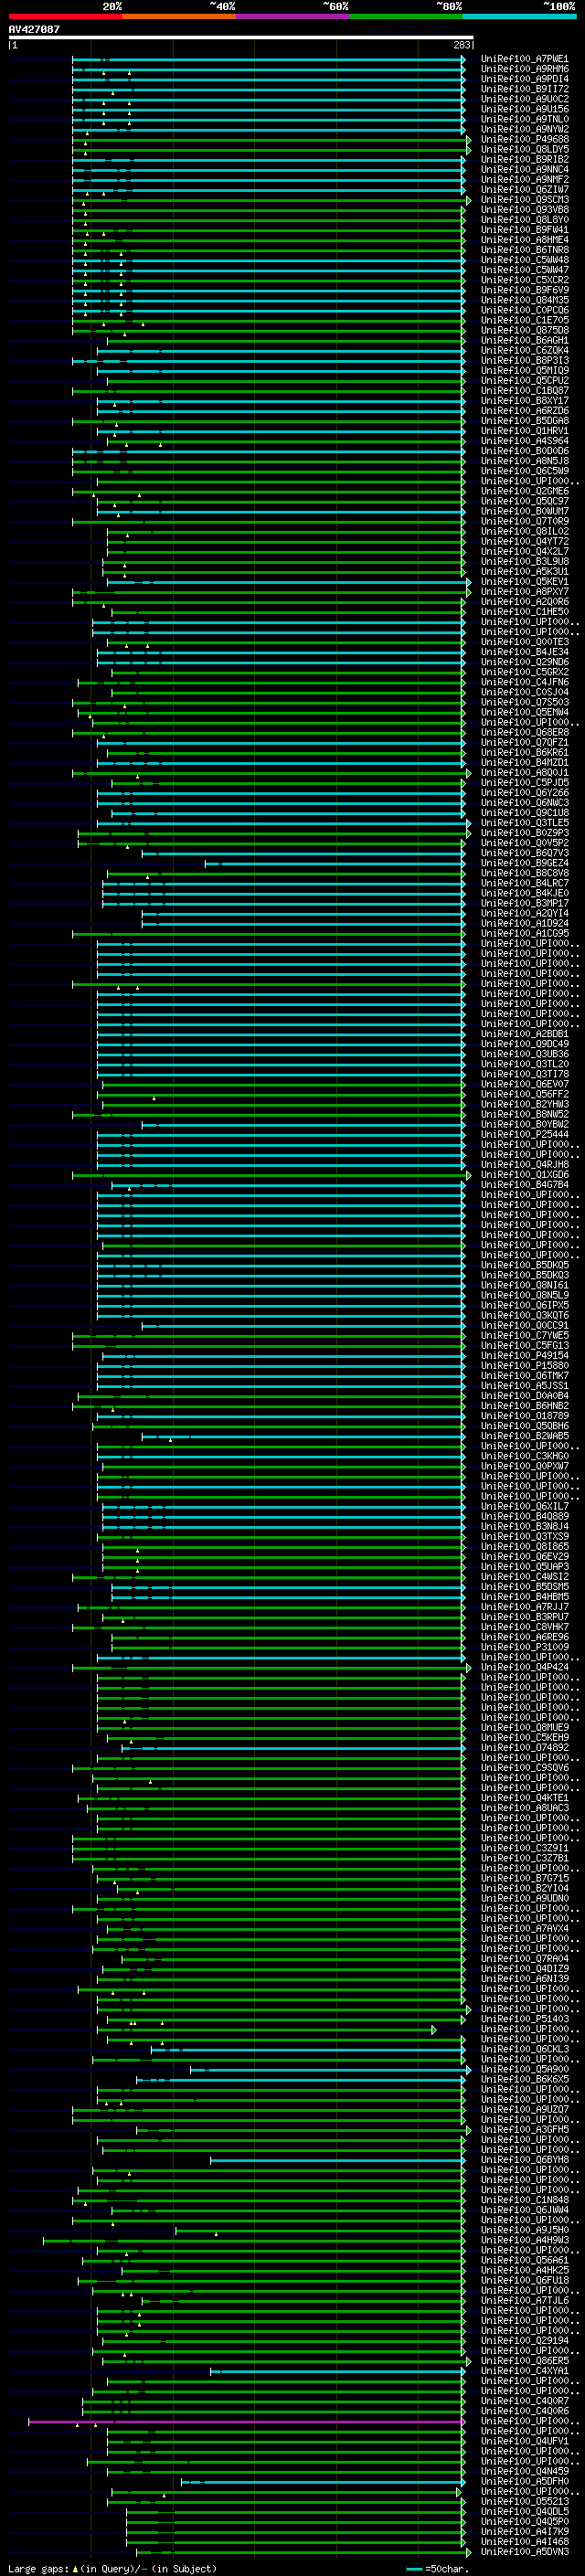Select the UniRef100_Q93VB8 label
Screen dimensions: 585x2576
[x=524, y=210]
